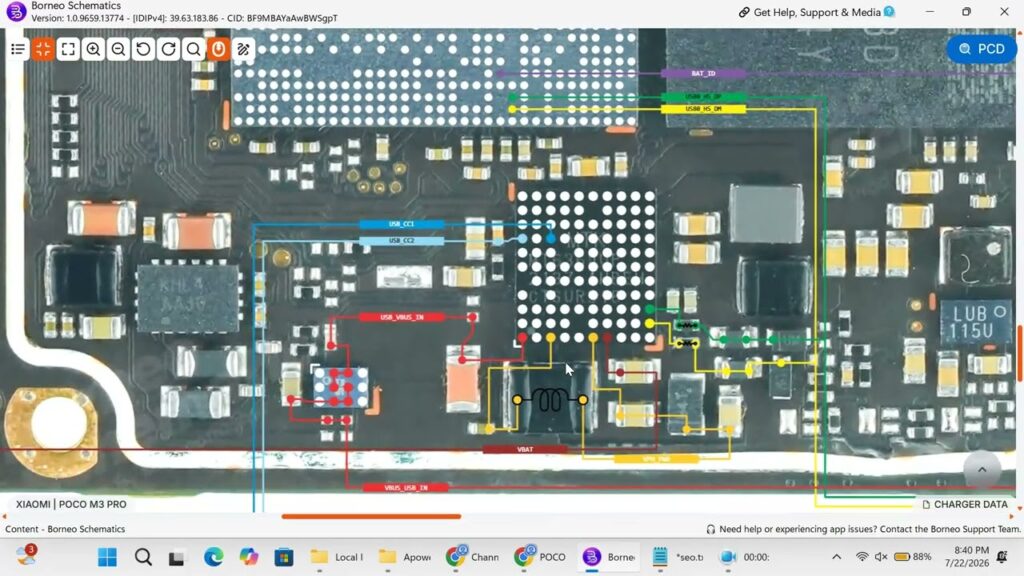Select the dark red VBAT net label
The image size is (1024, 576).
(525, 449)
